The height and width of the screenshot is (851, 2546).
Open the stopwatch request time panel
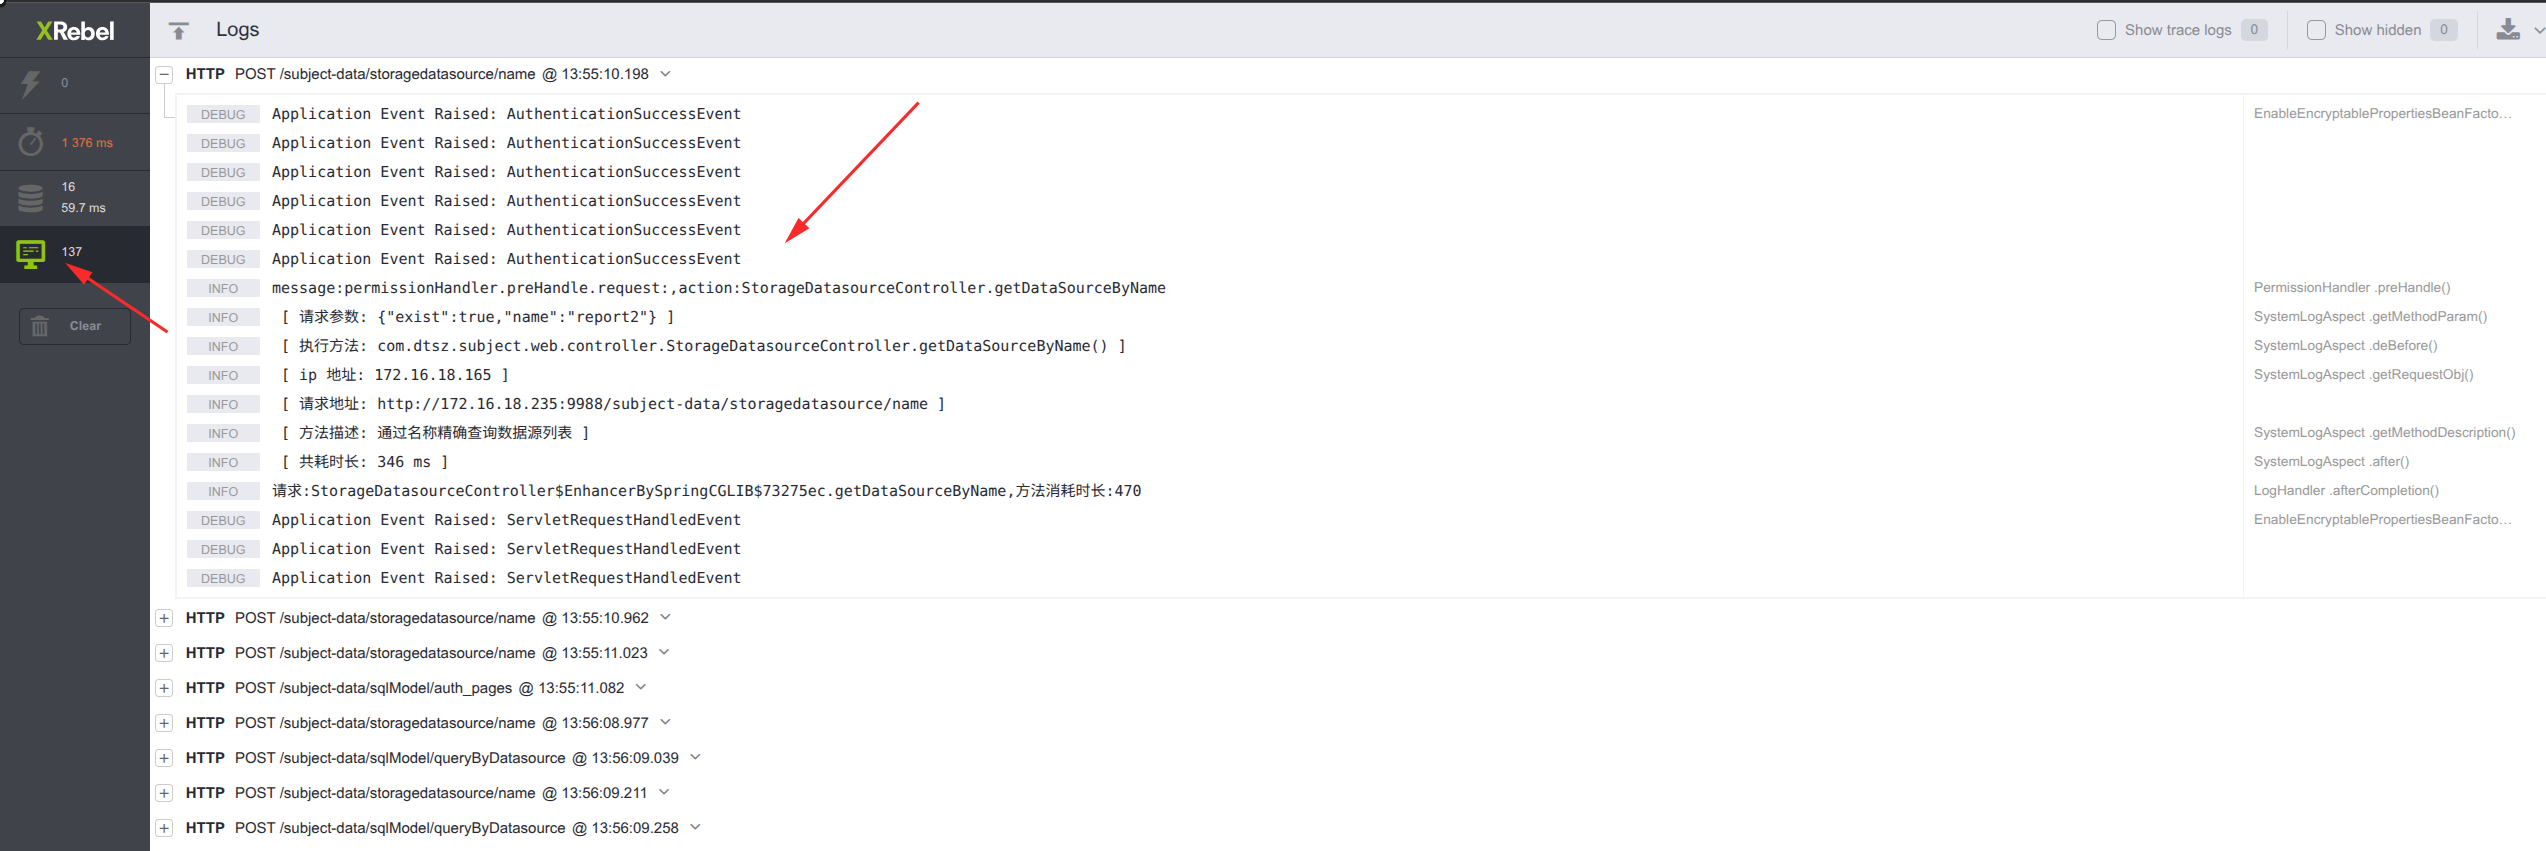(x=31, y=142)
